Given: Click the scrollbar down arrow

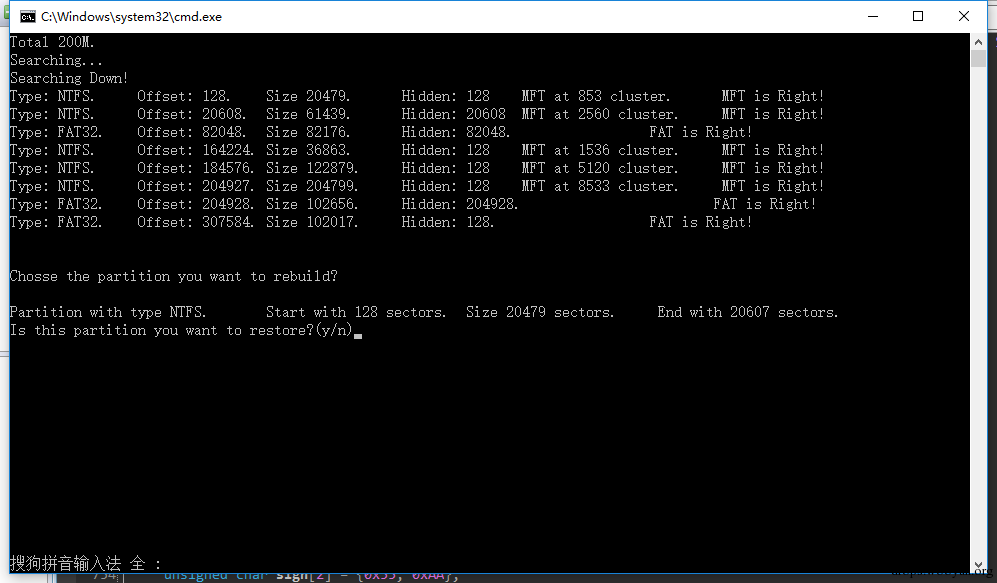Looking at the screenshot, I should 978,565.
